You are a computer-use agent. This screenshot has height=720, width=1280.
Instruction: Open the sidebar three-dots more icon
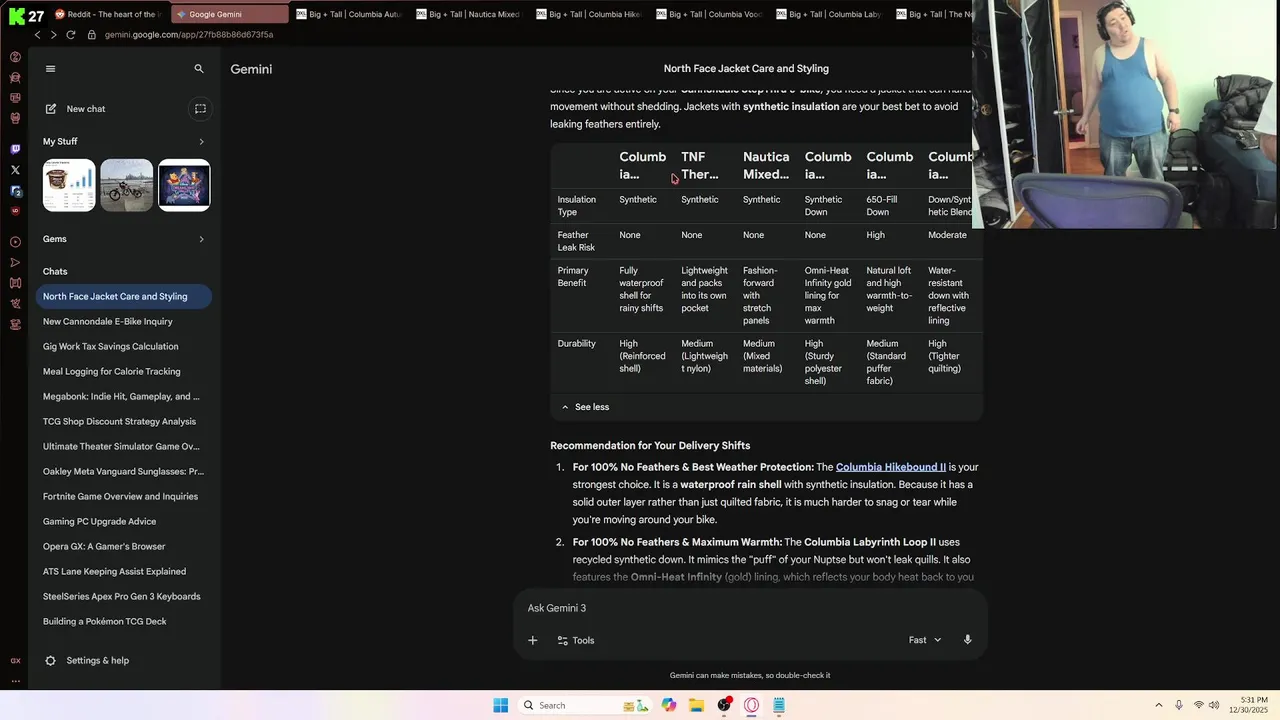tap(15, 681)
